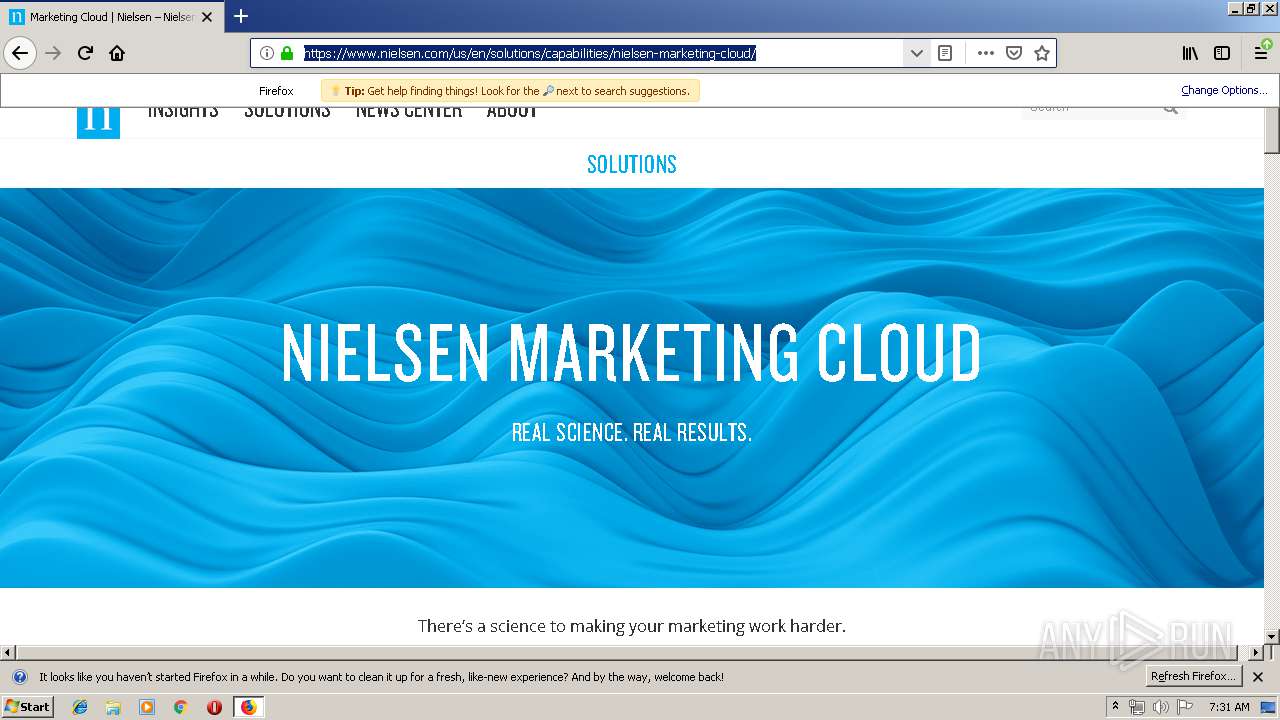Click the Refresh Firefox button
The width and height of the screenshot is (1280, 720).
point(1193,676)
